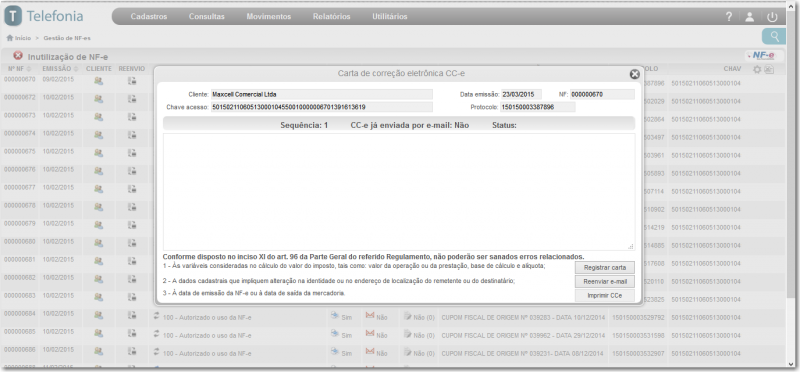Click the Registrar carta button
800x372 pixels.
point(605,267)
